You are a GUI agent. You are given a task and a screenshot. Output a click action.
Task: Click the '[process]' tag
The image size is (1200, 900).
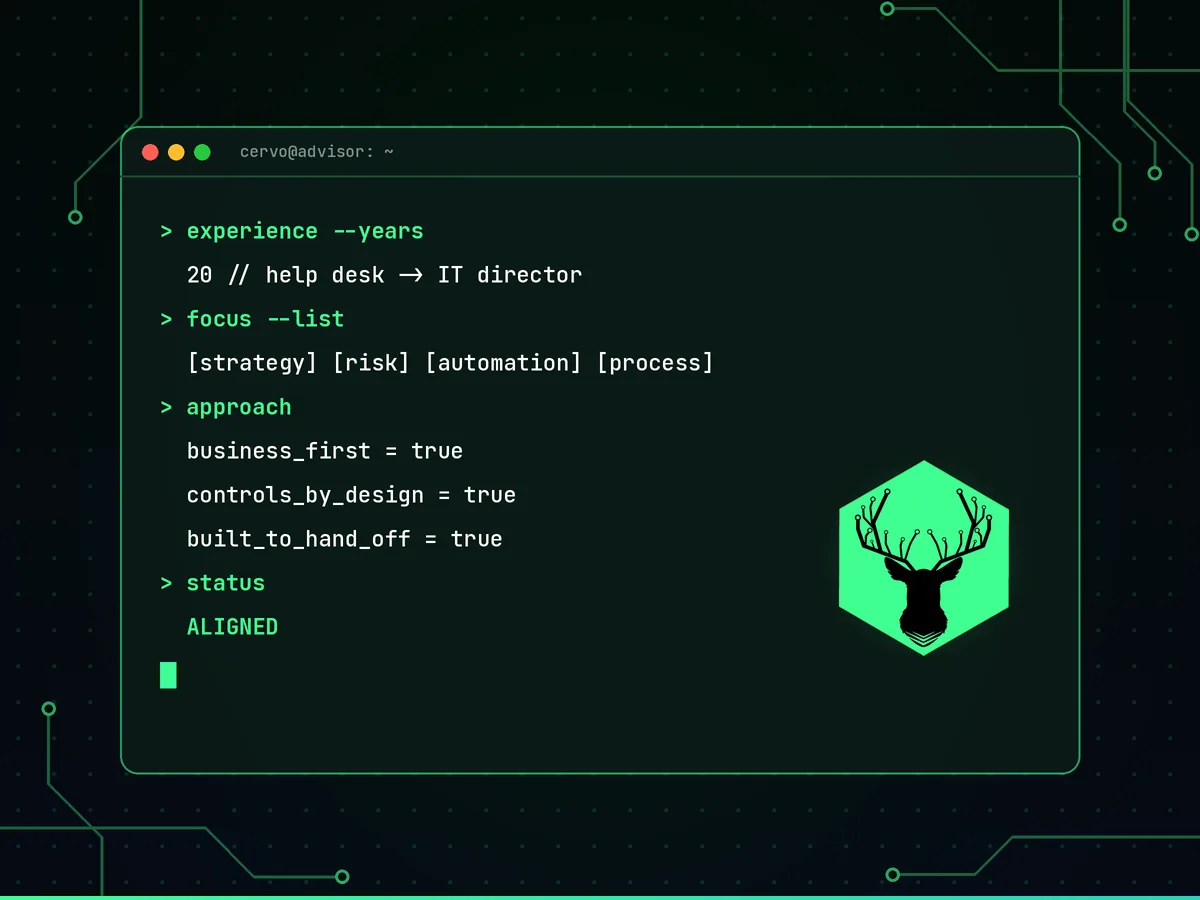pyautogui.click(x=655, y=363)
